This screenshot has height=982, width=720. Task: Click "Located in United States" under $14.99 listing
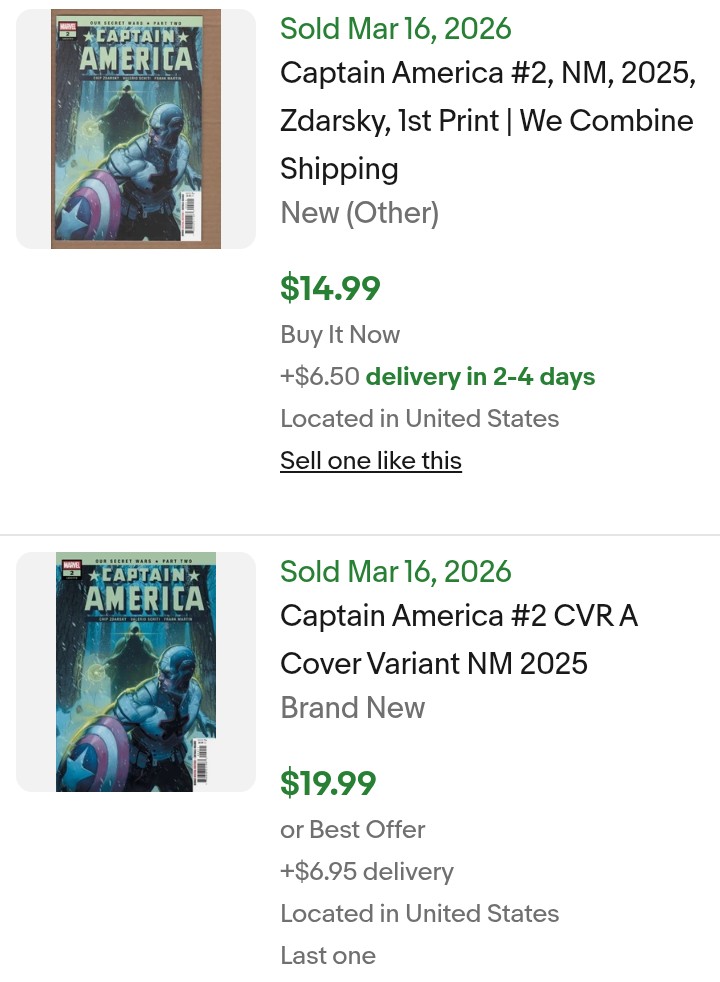(x=419, y=419)
